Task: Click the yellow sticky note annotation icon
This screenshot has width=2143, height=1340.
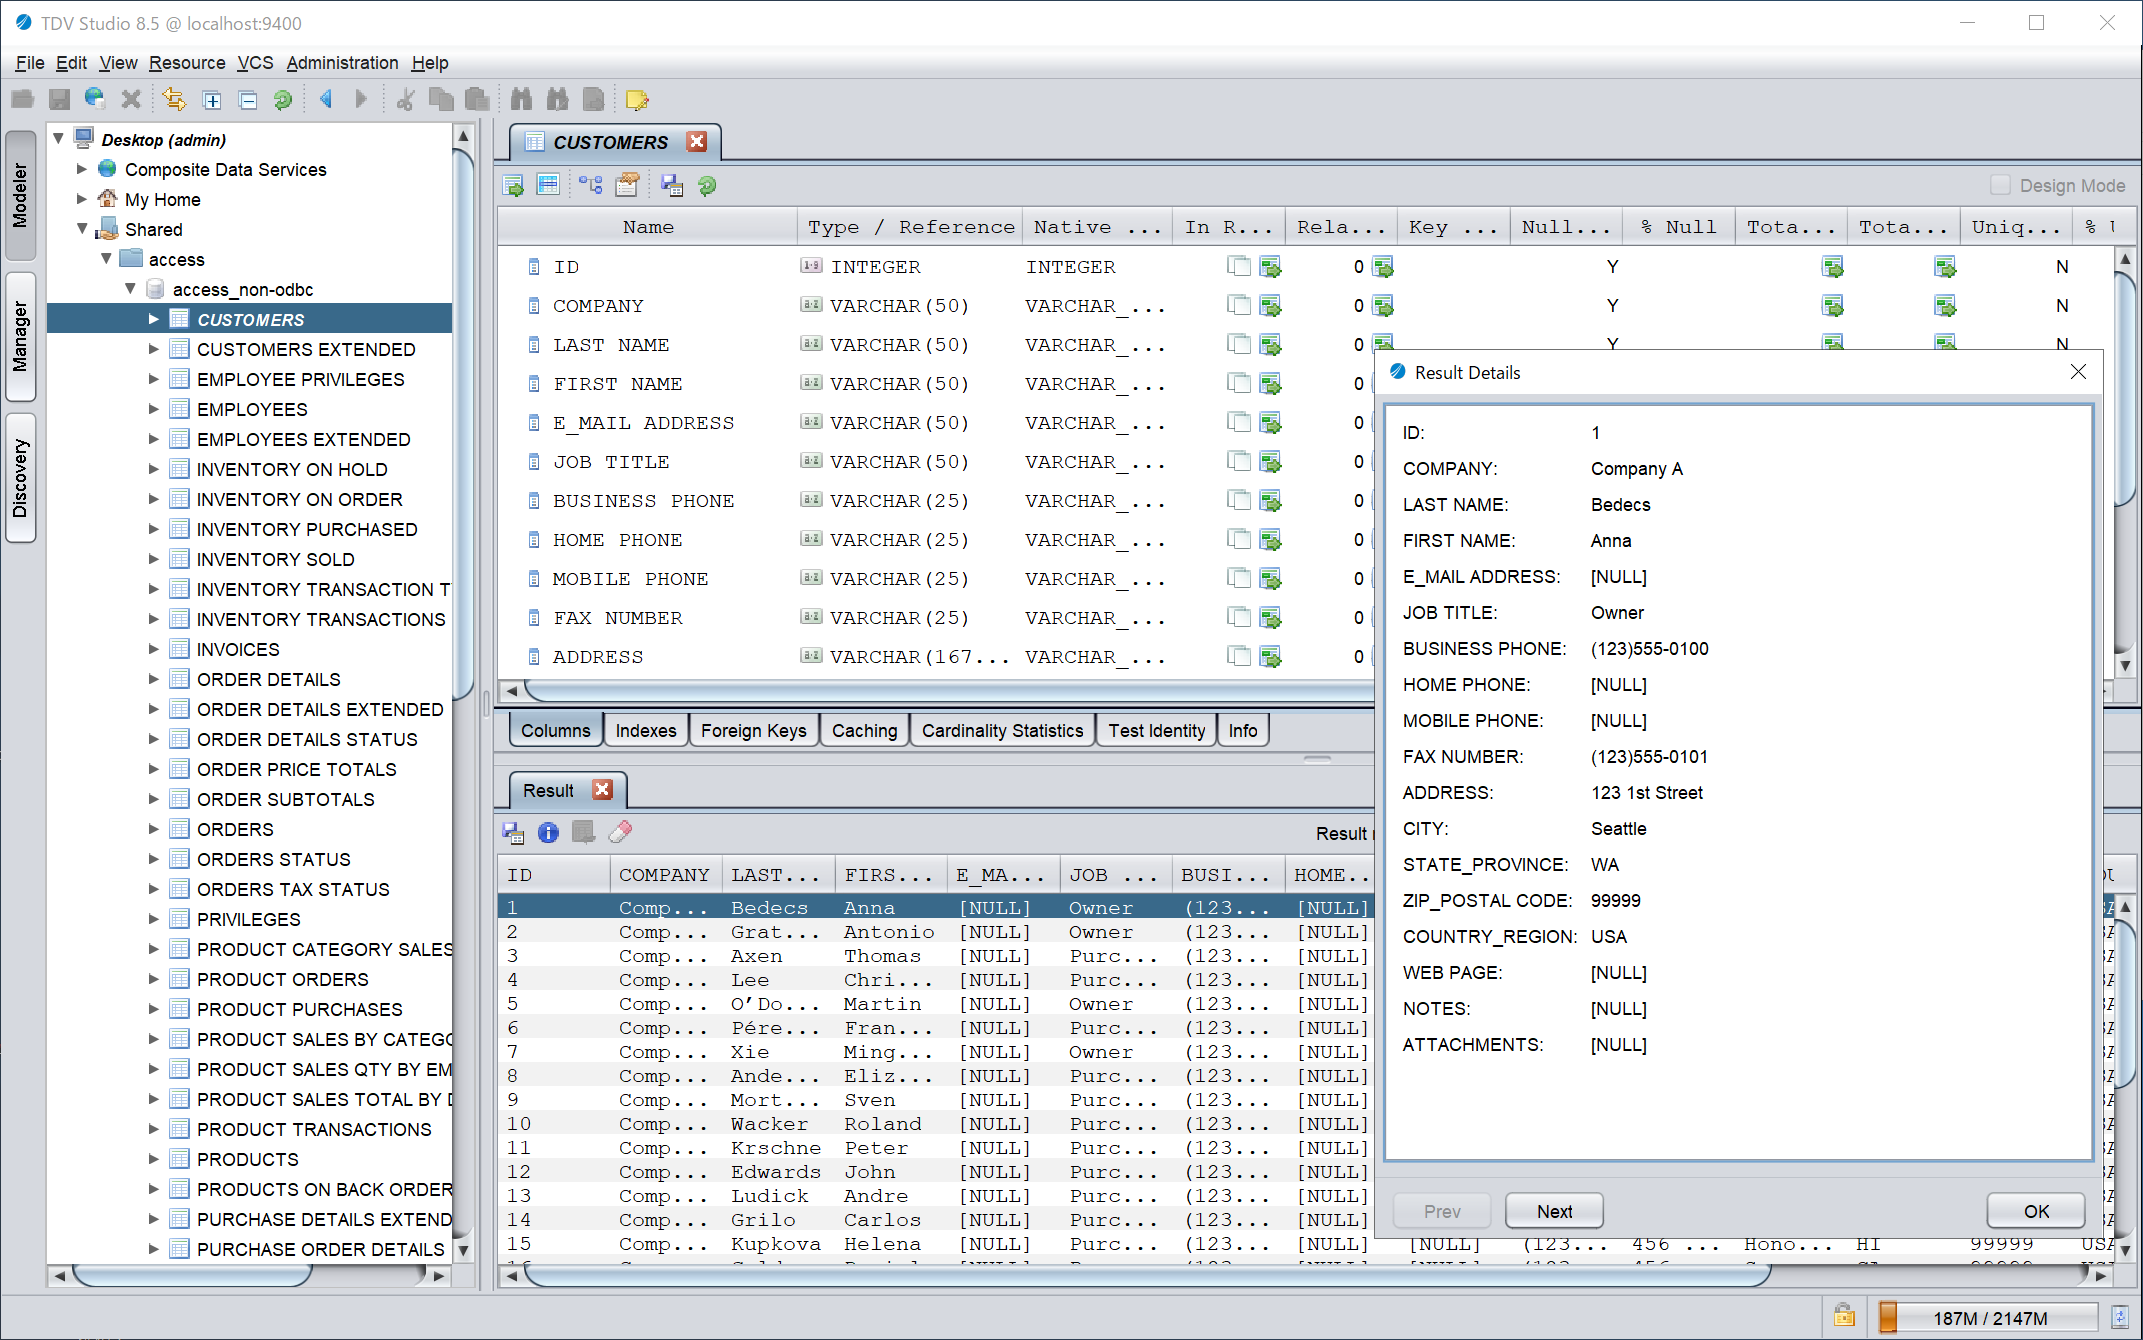Action: pos(637,99)
